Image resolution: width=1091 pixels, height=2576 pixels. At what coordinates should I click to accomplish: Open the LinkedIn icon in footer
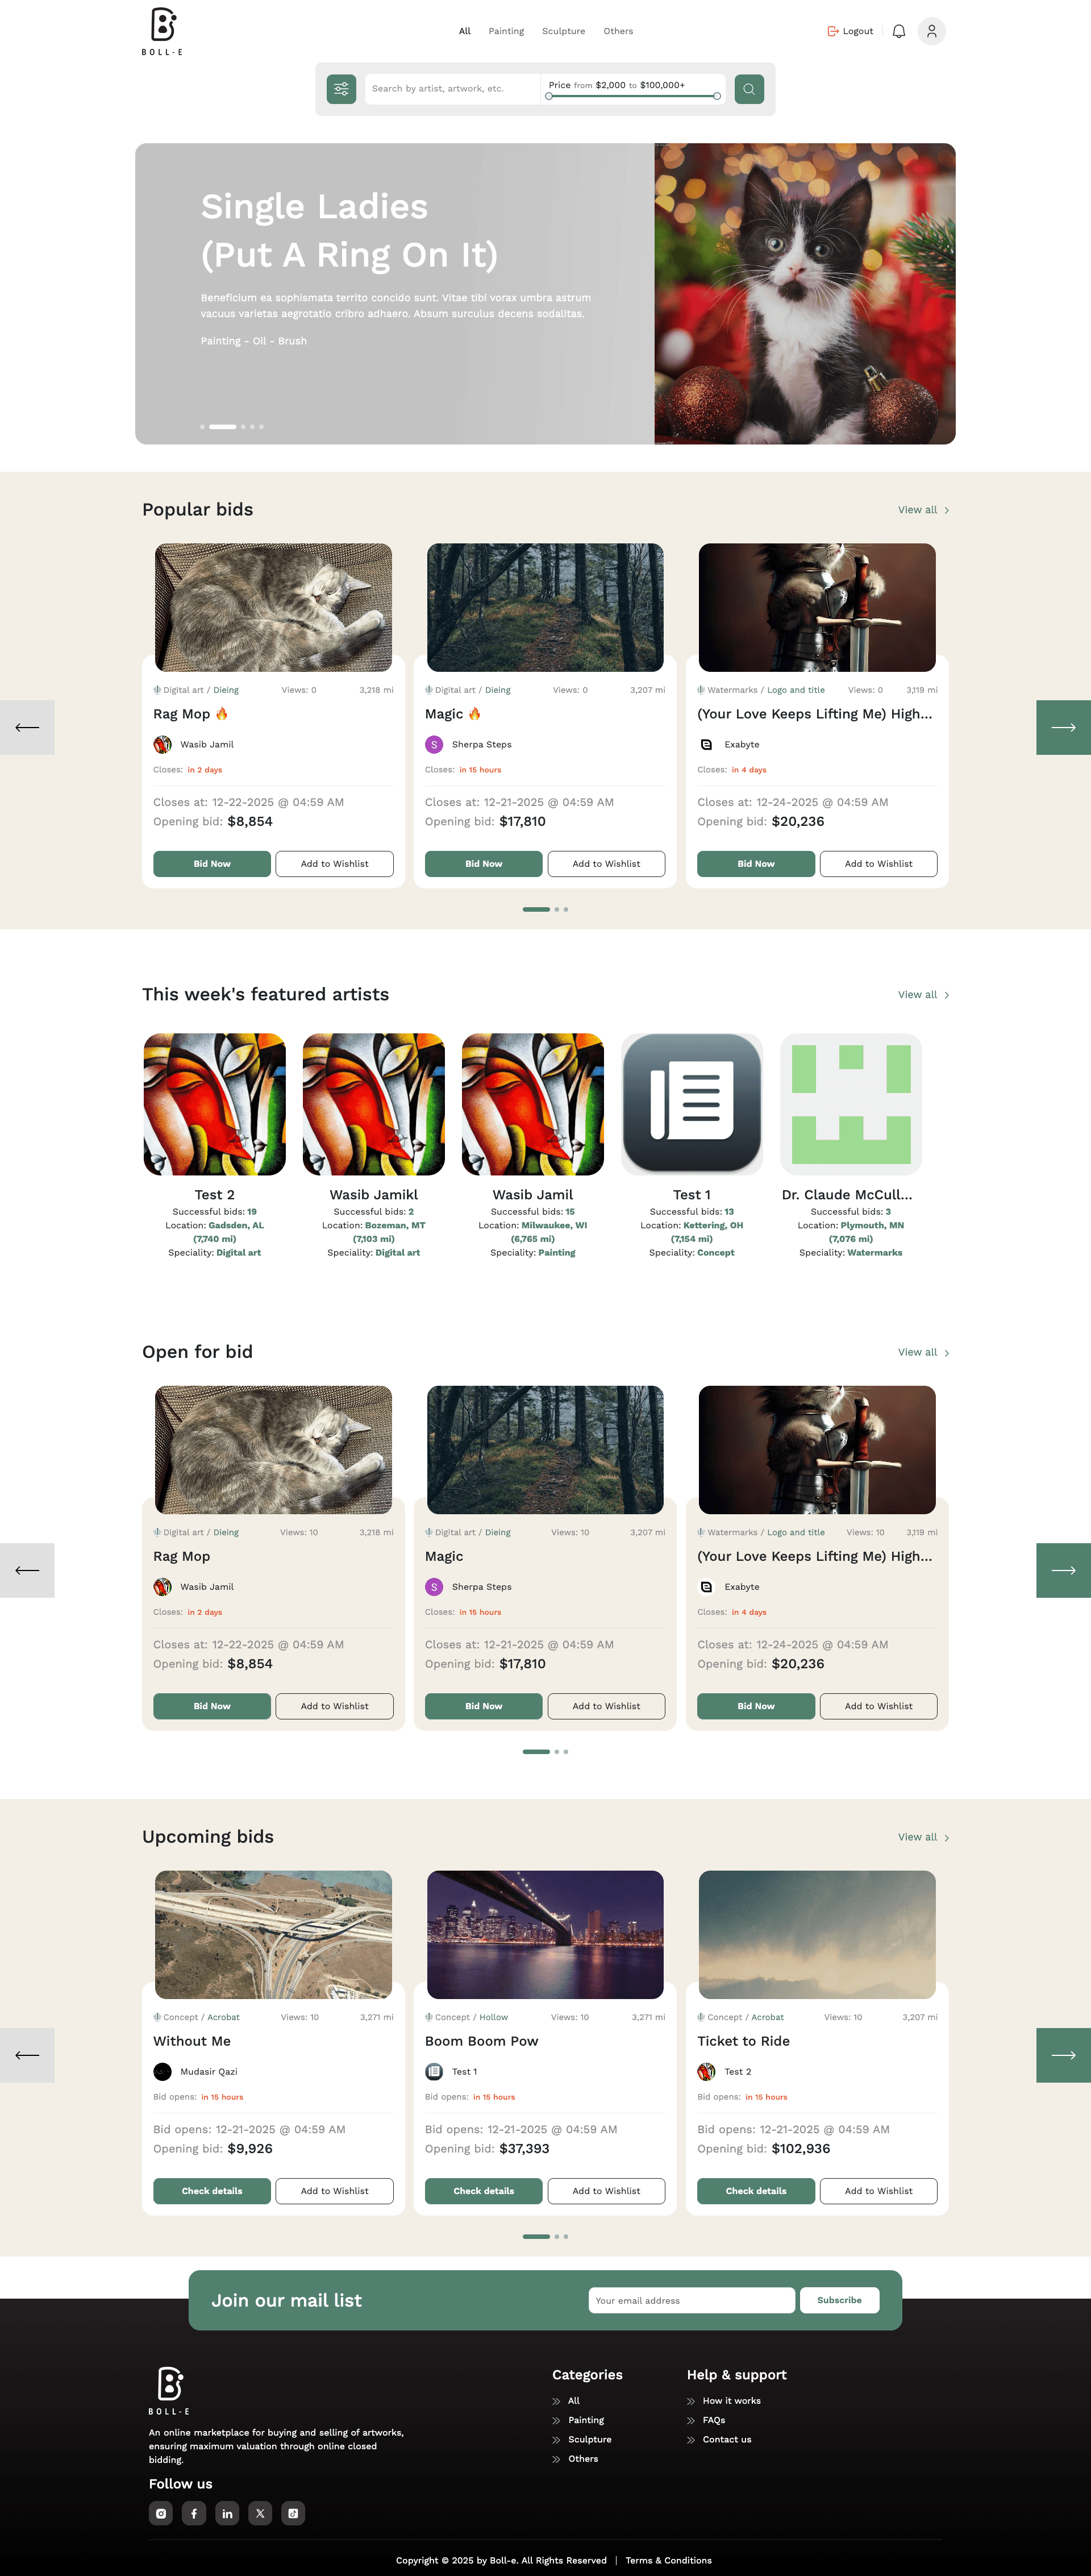tap(227, 2513)
